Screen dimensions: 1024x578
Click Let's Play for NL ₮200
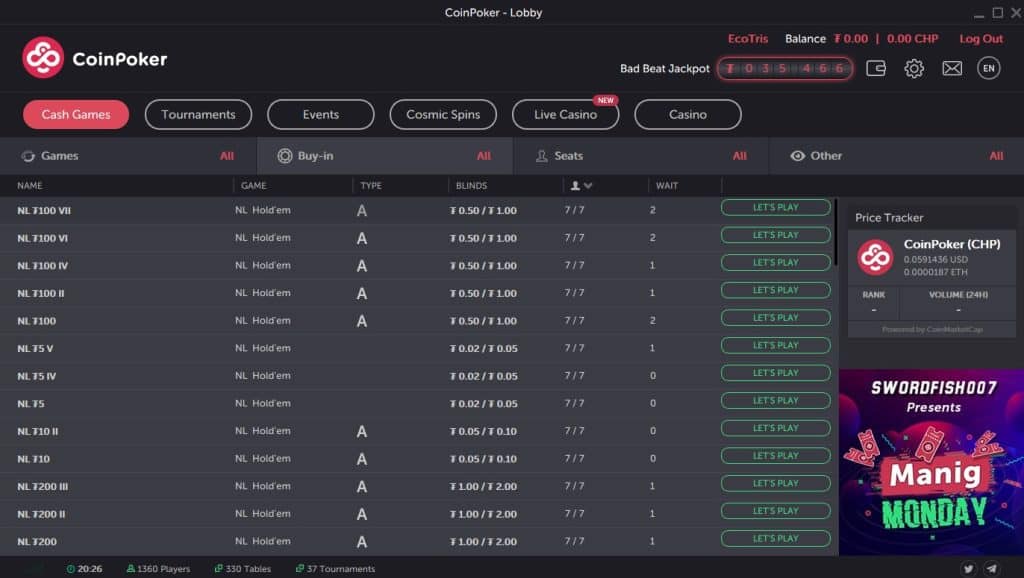[776, 539]
